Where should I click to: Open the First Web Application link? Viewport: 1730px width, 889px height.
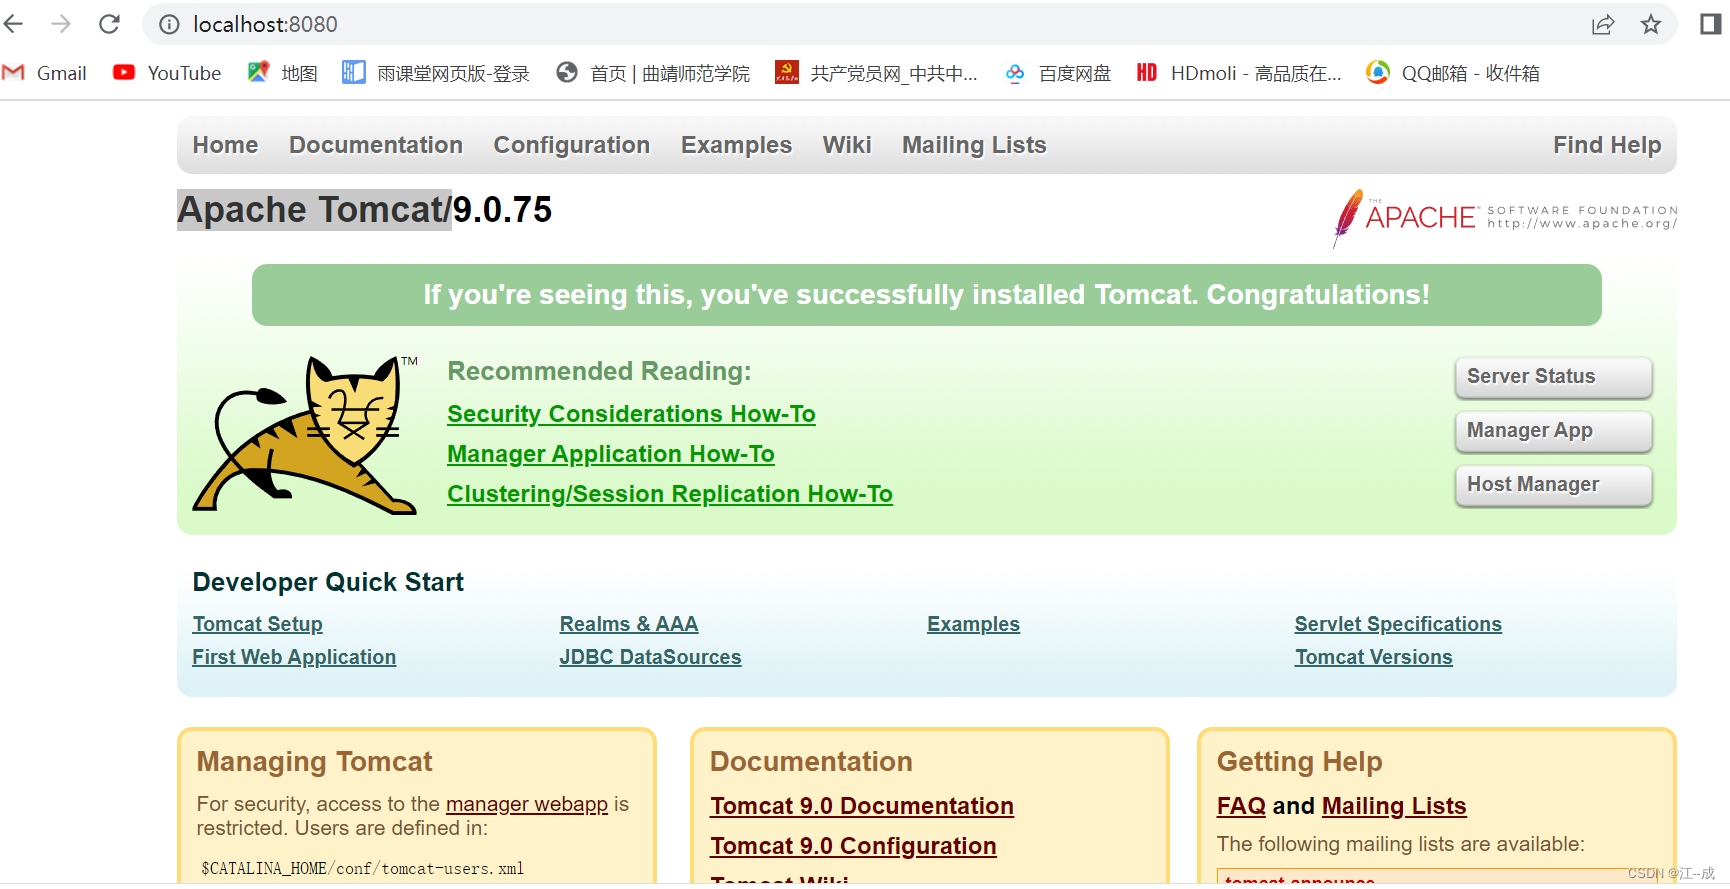294,657
